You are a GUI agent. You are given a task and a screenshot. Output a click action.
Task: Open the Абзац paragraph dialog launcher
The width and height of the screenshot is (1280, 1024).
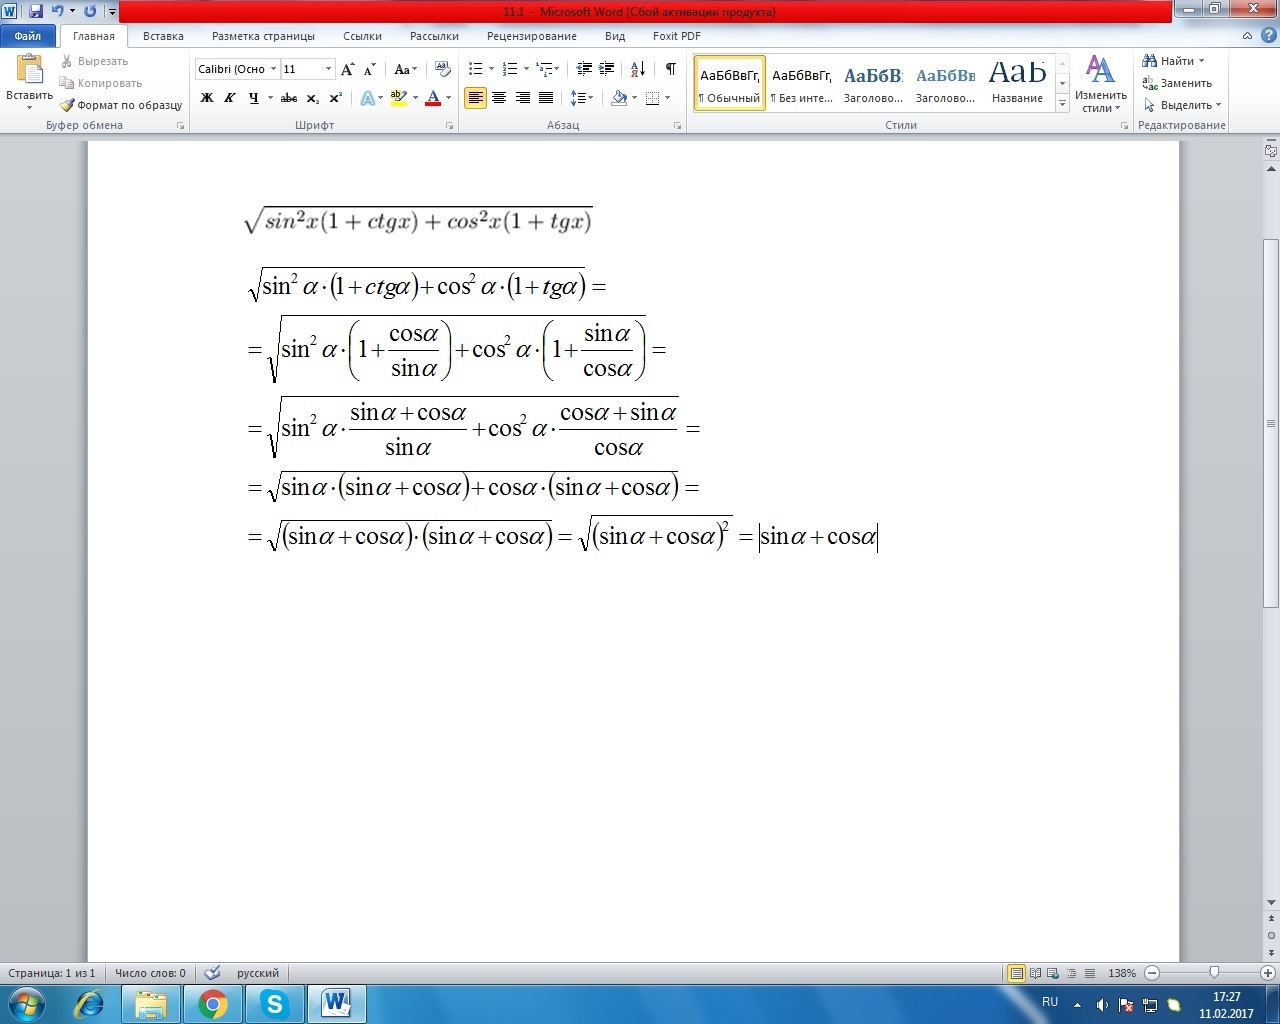[x=677, y=126]
